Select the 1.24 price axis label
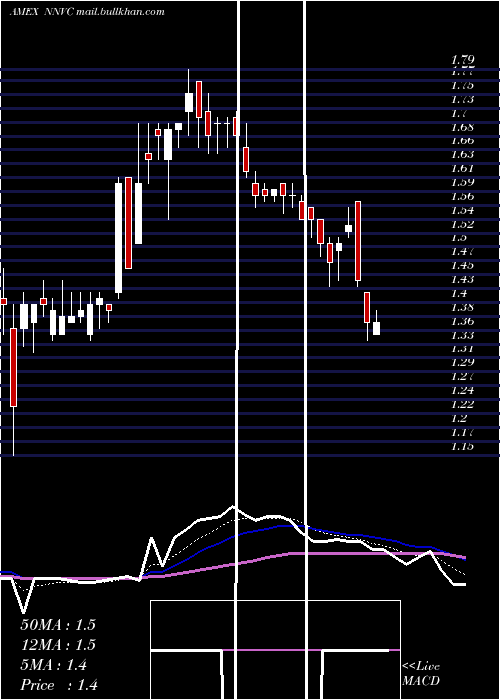This screenshot has height=700, width=500. click(463, 391)
